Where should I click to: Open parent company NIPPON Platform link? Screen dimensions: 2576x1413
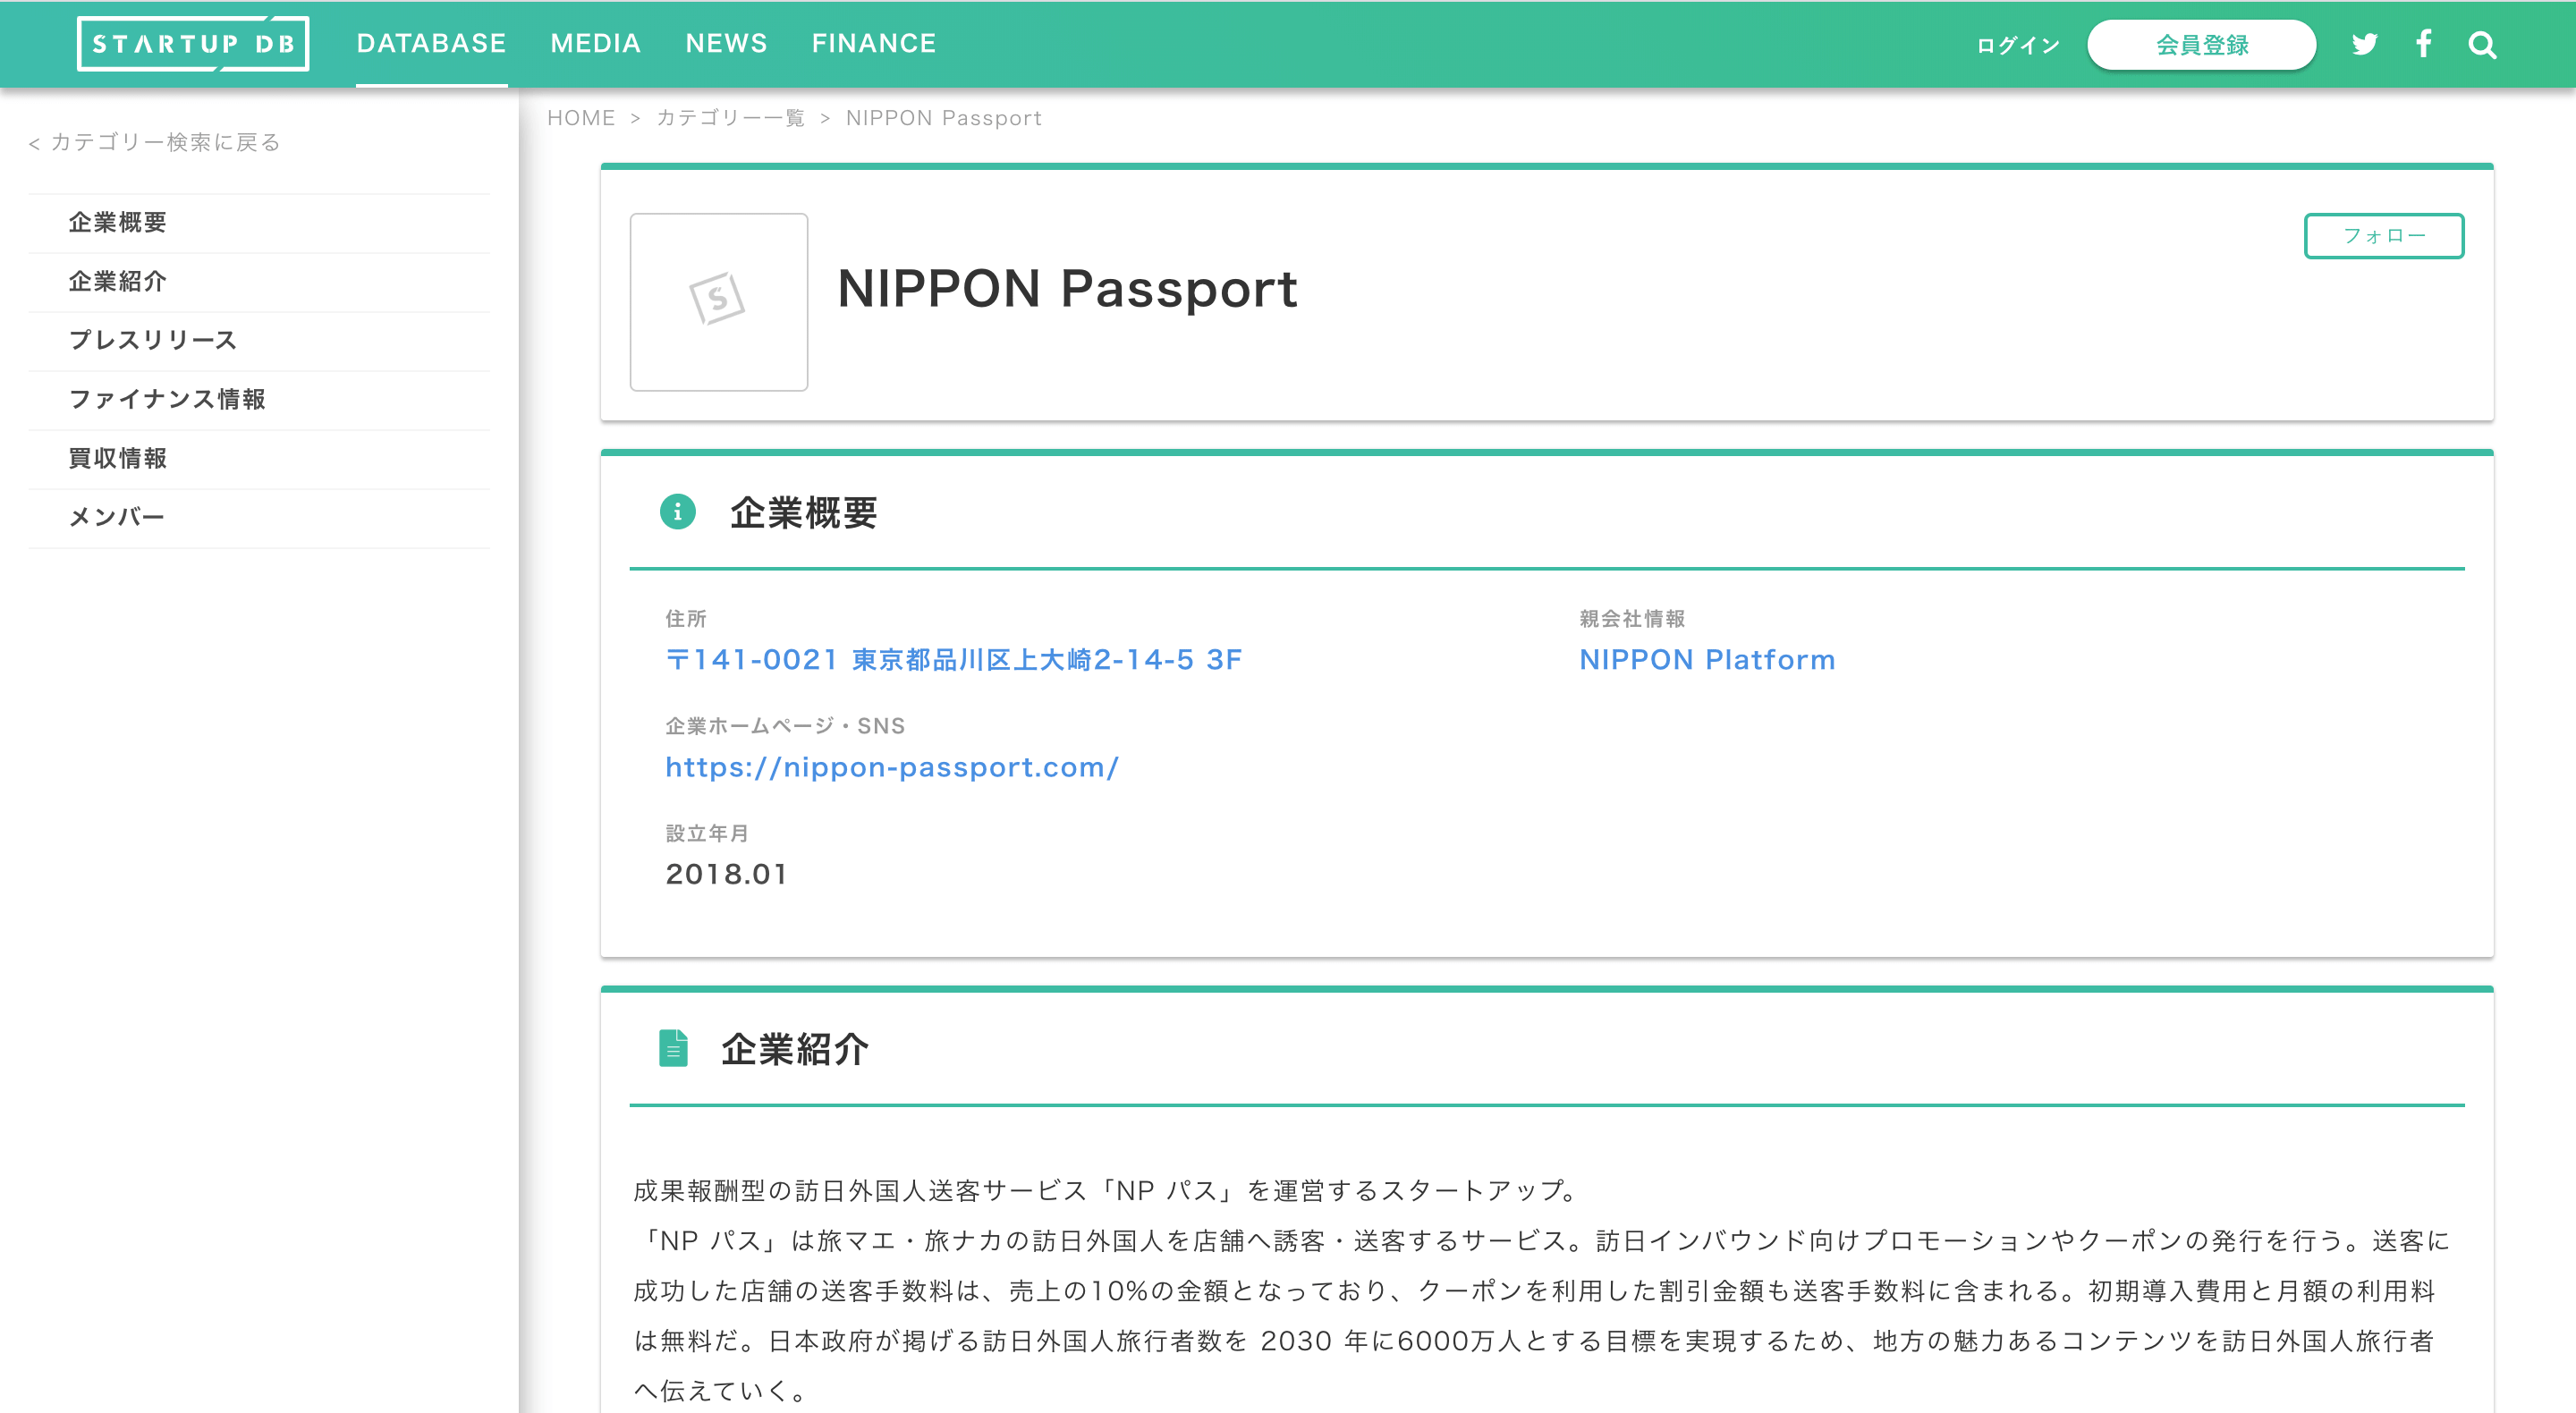point(1707,659)
